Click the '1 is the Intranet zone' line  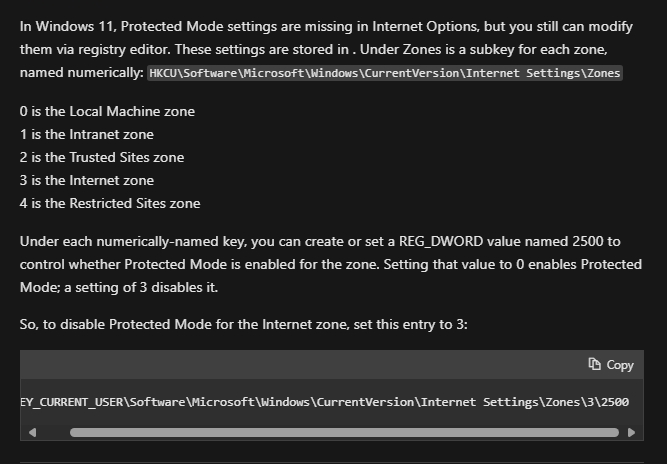(87, 134)
